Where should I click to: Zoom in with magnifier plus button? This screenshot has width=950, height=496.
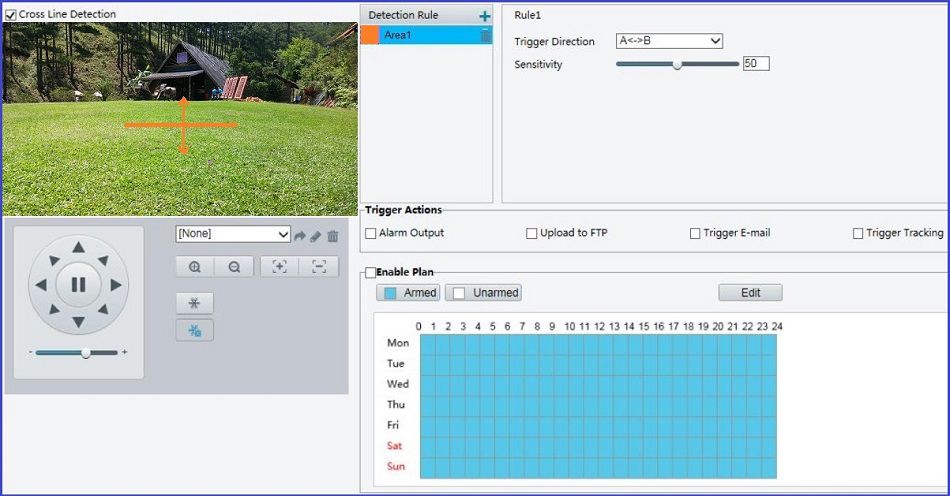click(x=194, y=266)
